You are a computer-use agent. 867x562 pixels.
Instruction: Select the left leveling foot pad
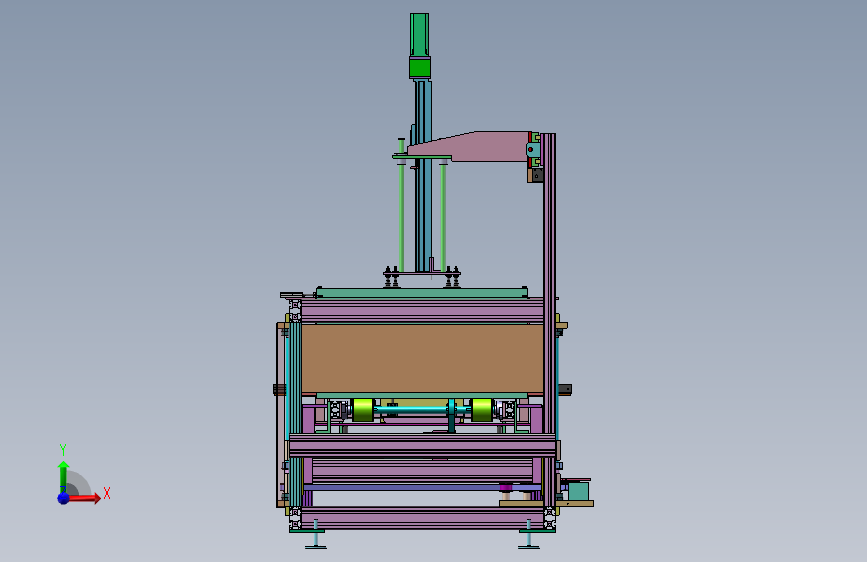click(316, 547)
